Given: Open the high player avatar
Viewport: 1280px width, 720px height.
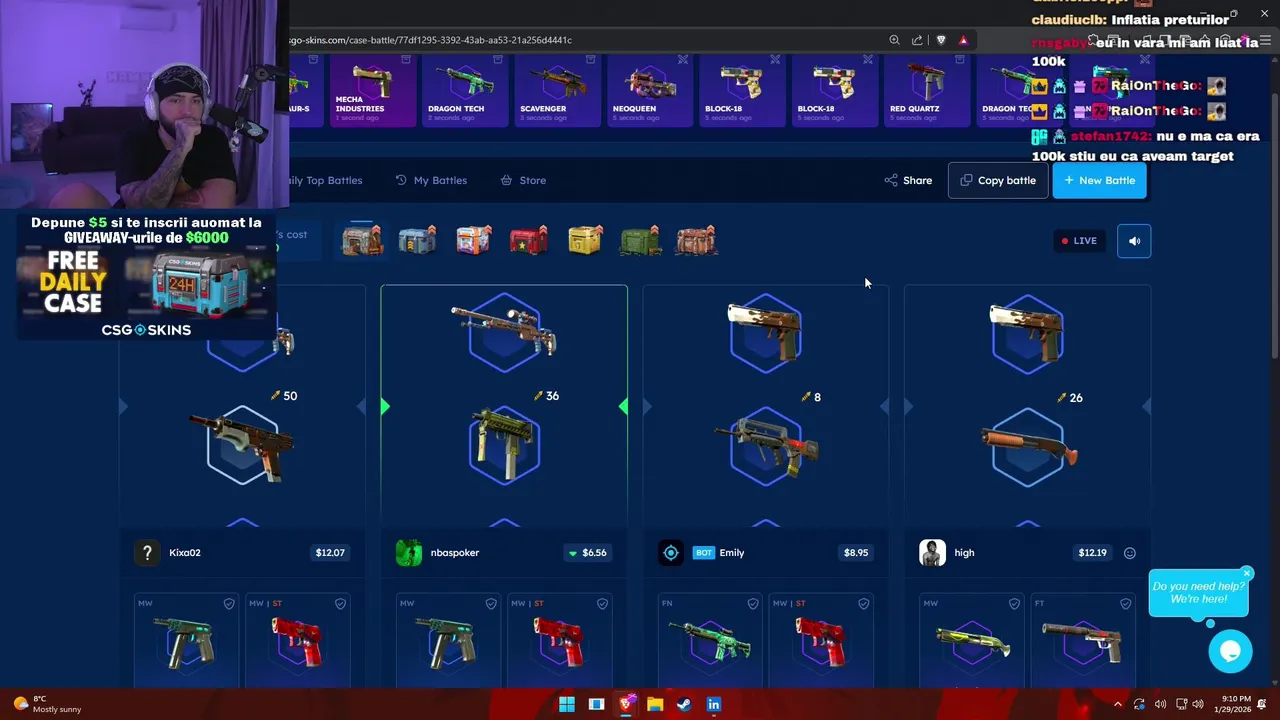Looking at the screenshot, I should point(932,553).
